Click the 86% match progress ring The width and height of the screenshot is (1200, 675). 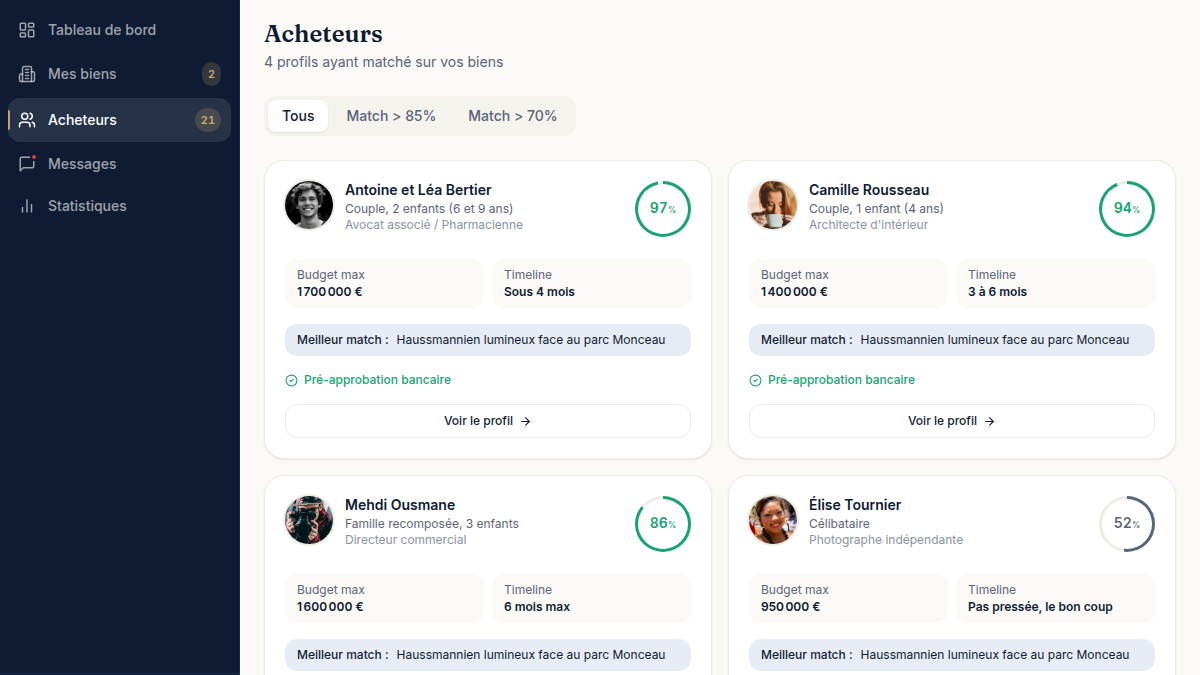pos(663,524)
